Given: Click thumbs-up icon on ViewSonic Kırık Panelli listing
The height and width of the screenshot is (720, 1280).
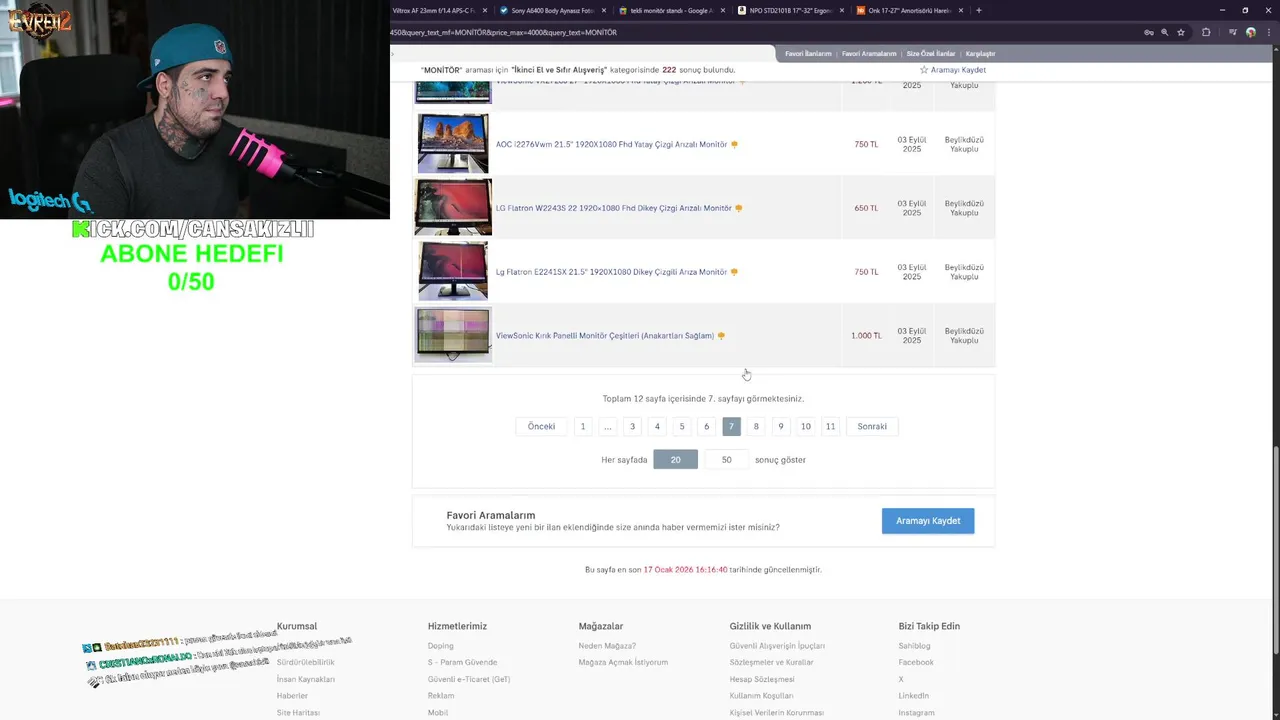Looking at the screenshot, I should pyautogui.click(x=721, y=336).
